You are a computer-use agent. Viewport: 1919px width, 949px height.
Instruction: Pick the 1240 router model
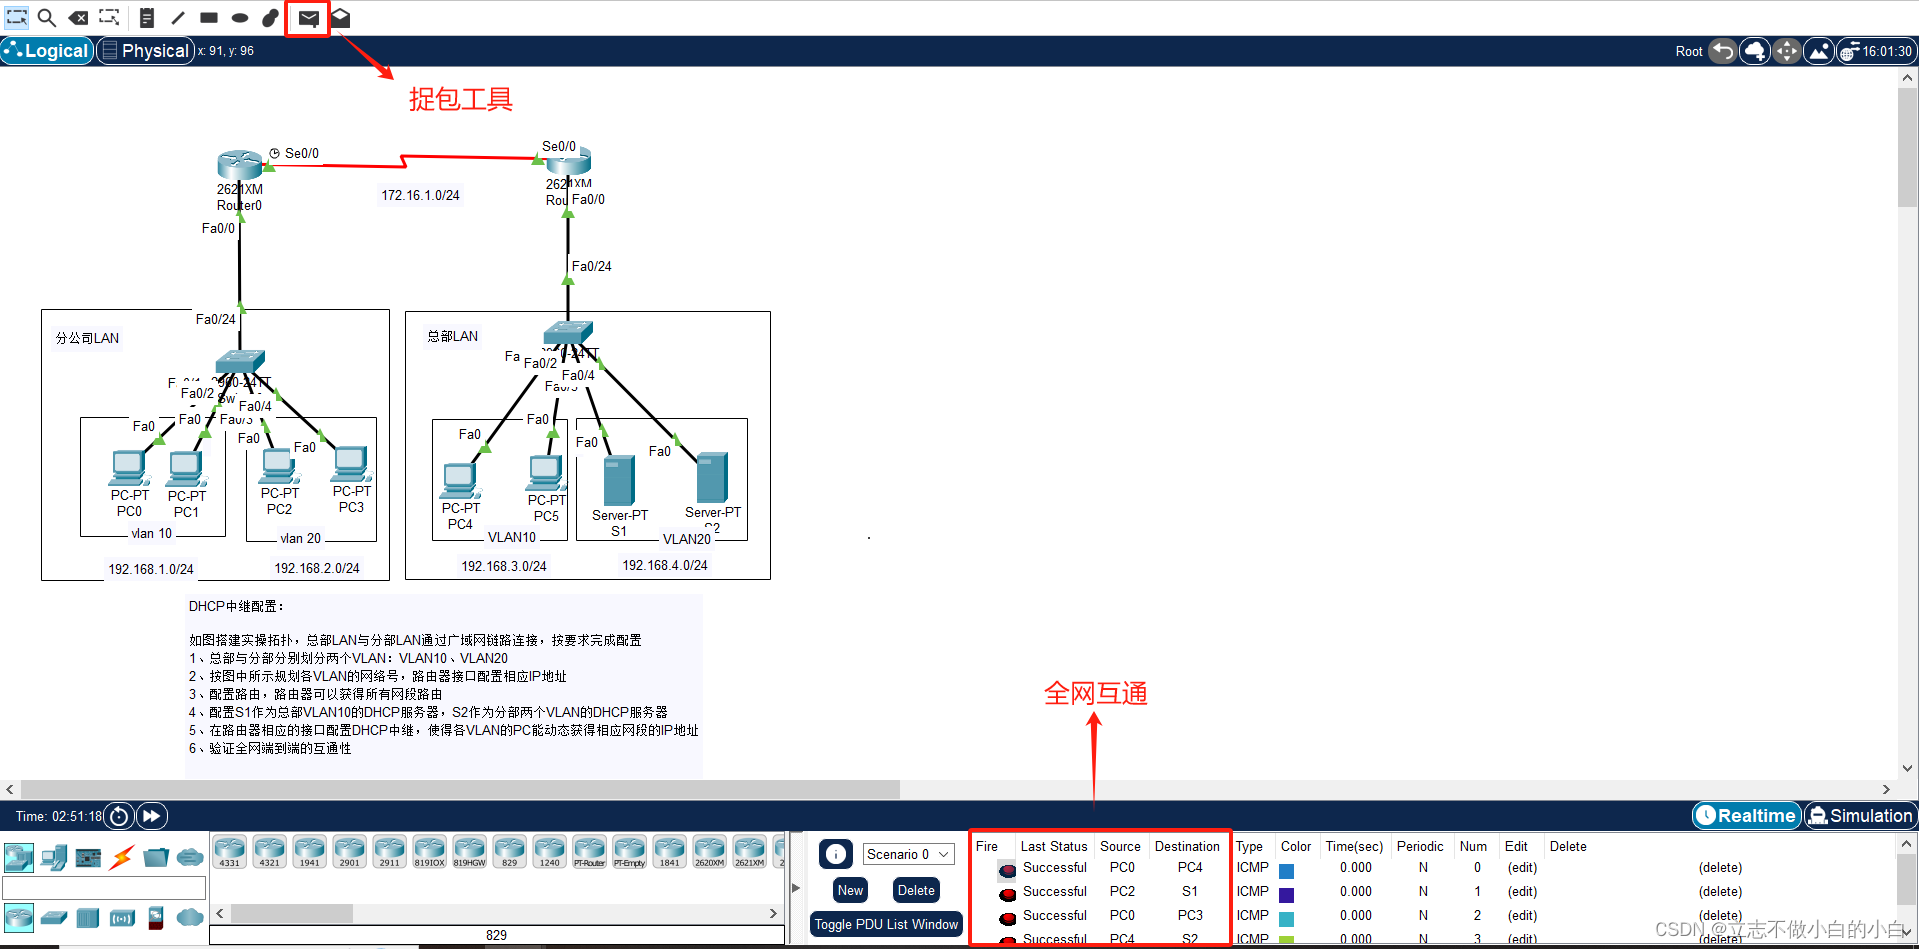point(550,852)
